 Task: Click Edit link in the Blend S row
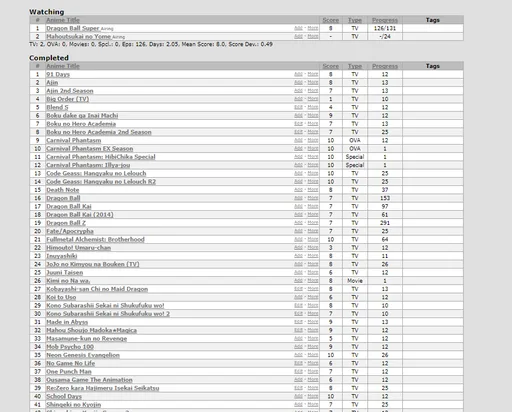tap(298, 107)
